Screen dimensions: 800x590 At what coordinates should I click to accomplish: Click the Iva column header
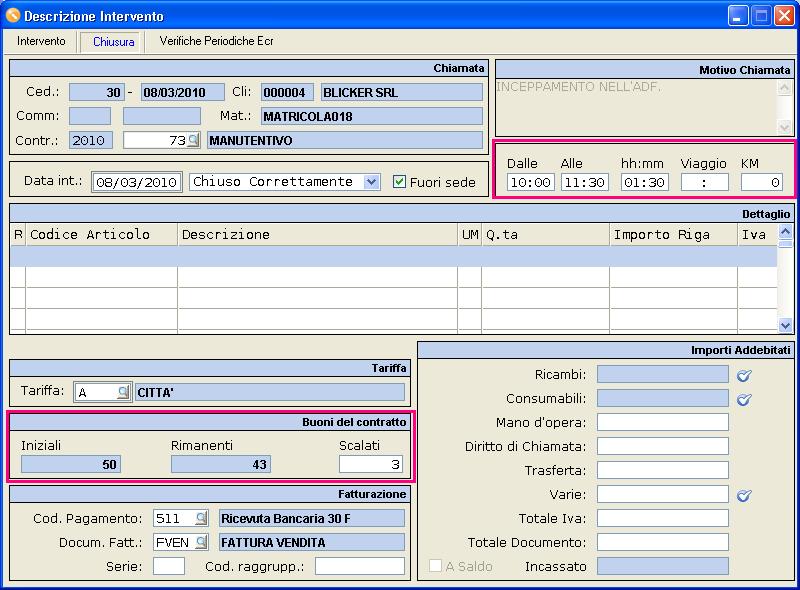coord(758,234)
